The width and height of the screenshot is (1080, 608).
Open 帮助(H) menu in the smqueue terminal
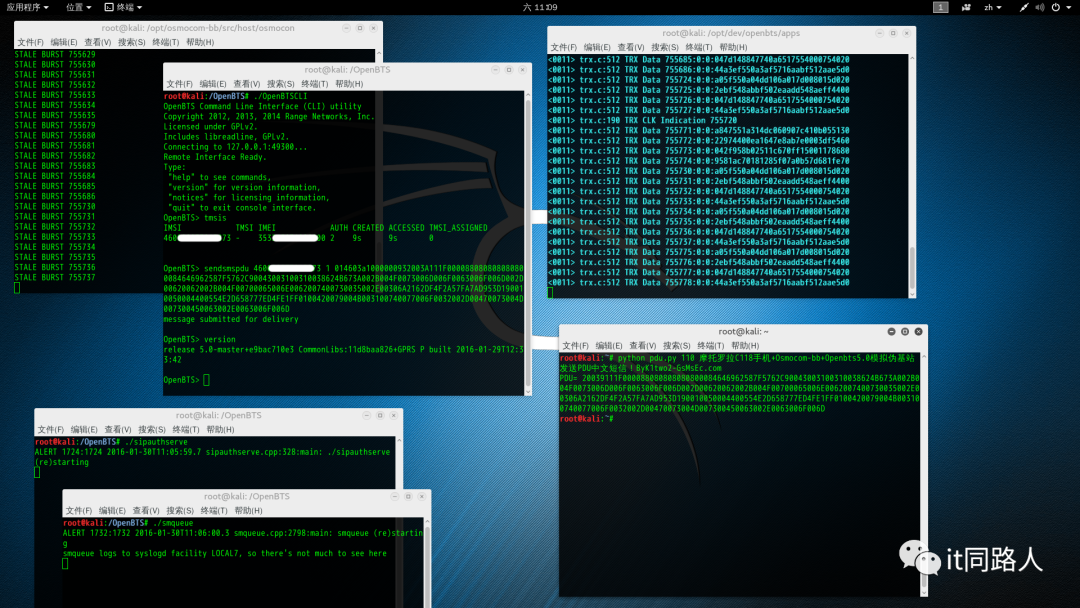click(249, 511)
